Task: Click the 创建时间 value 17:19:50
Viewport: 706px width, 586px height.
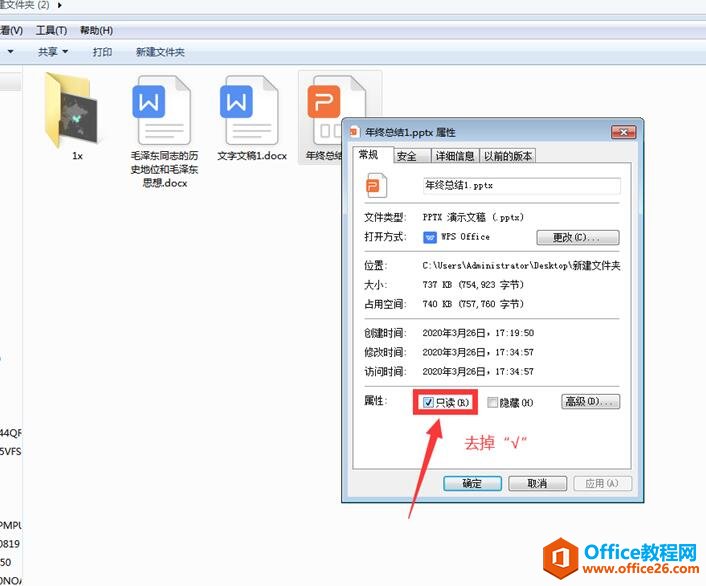Action: point(478,333)
